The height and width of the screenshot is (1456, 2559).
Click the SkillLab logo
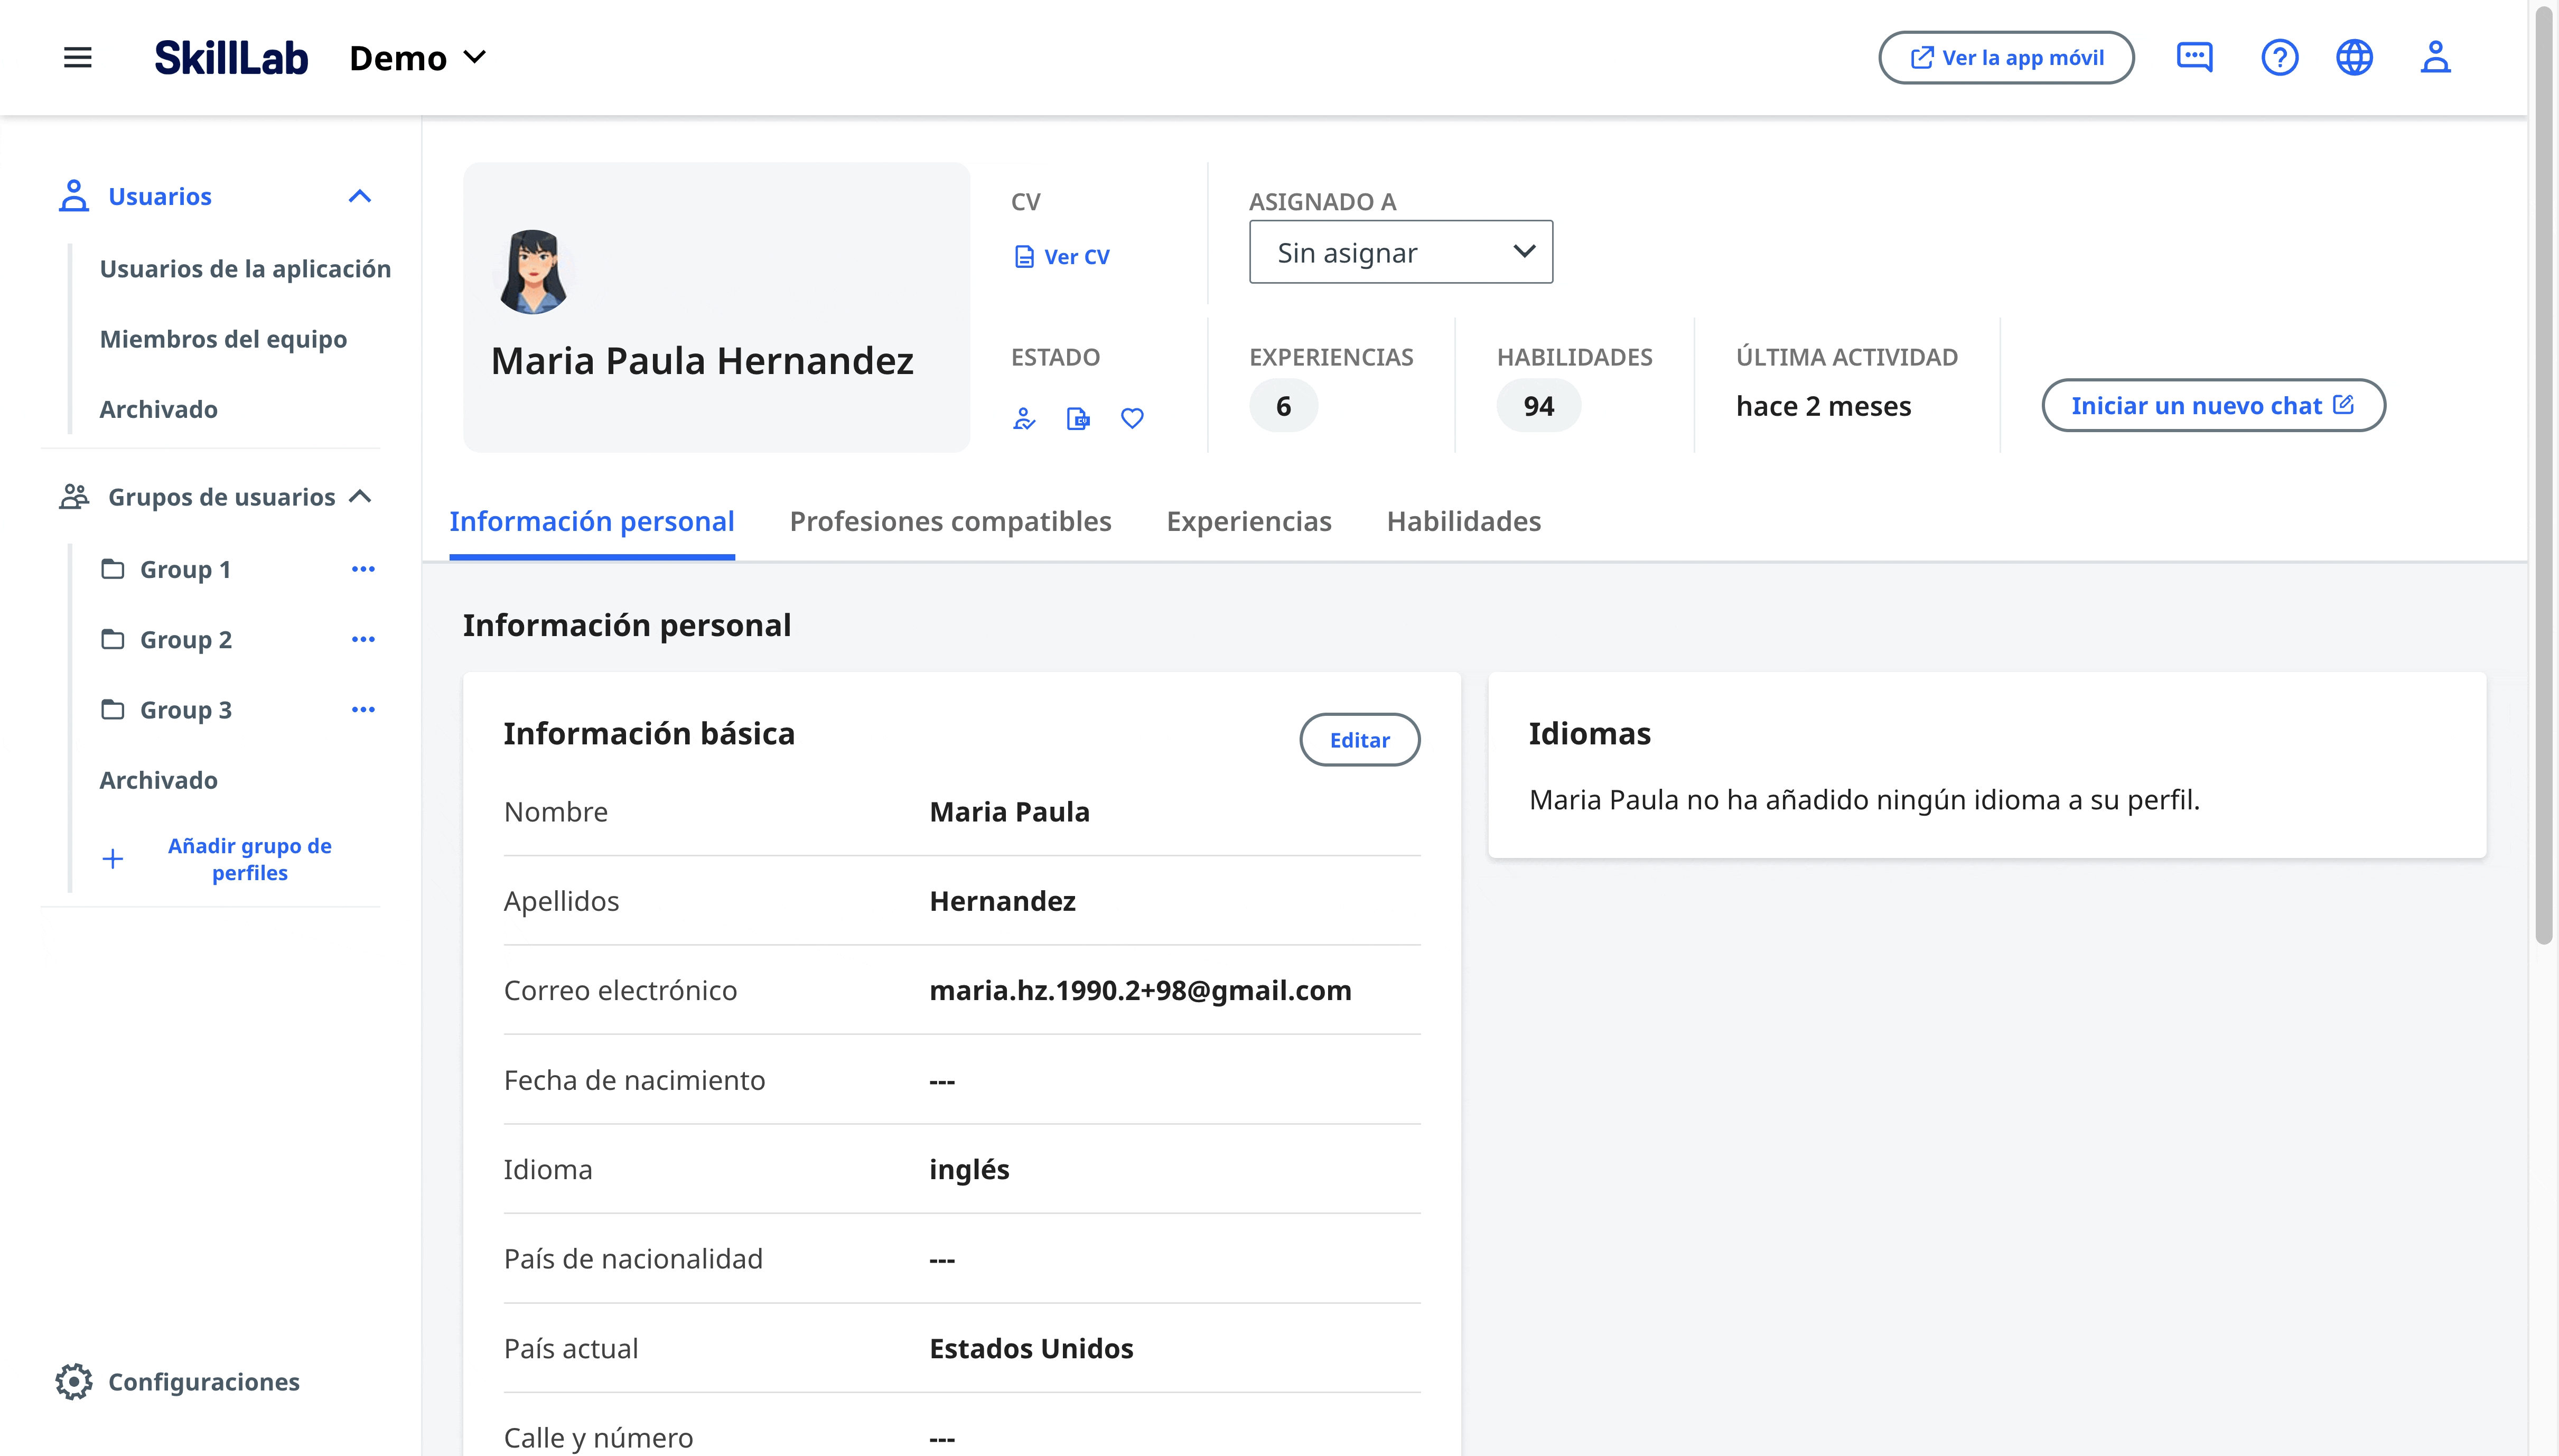coord(231,58)
